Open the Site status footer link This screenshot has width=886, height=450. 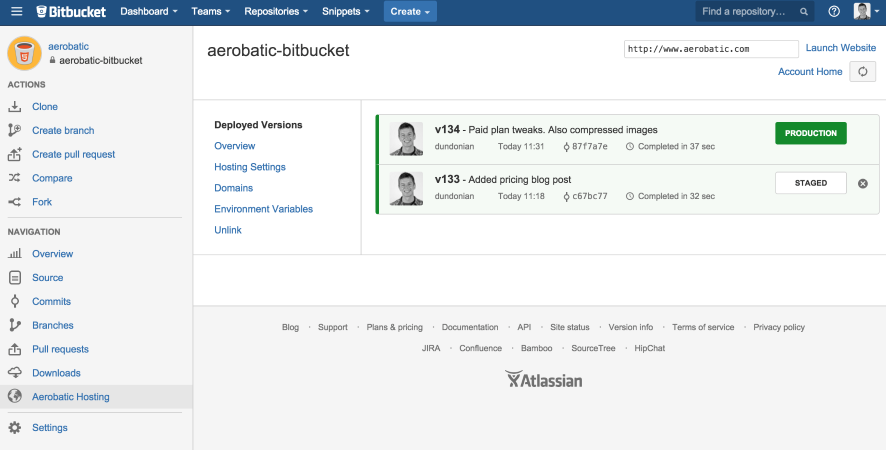570,327
